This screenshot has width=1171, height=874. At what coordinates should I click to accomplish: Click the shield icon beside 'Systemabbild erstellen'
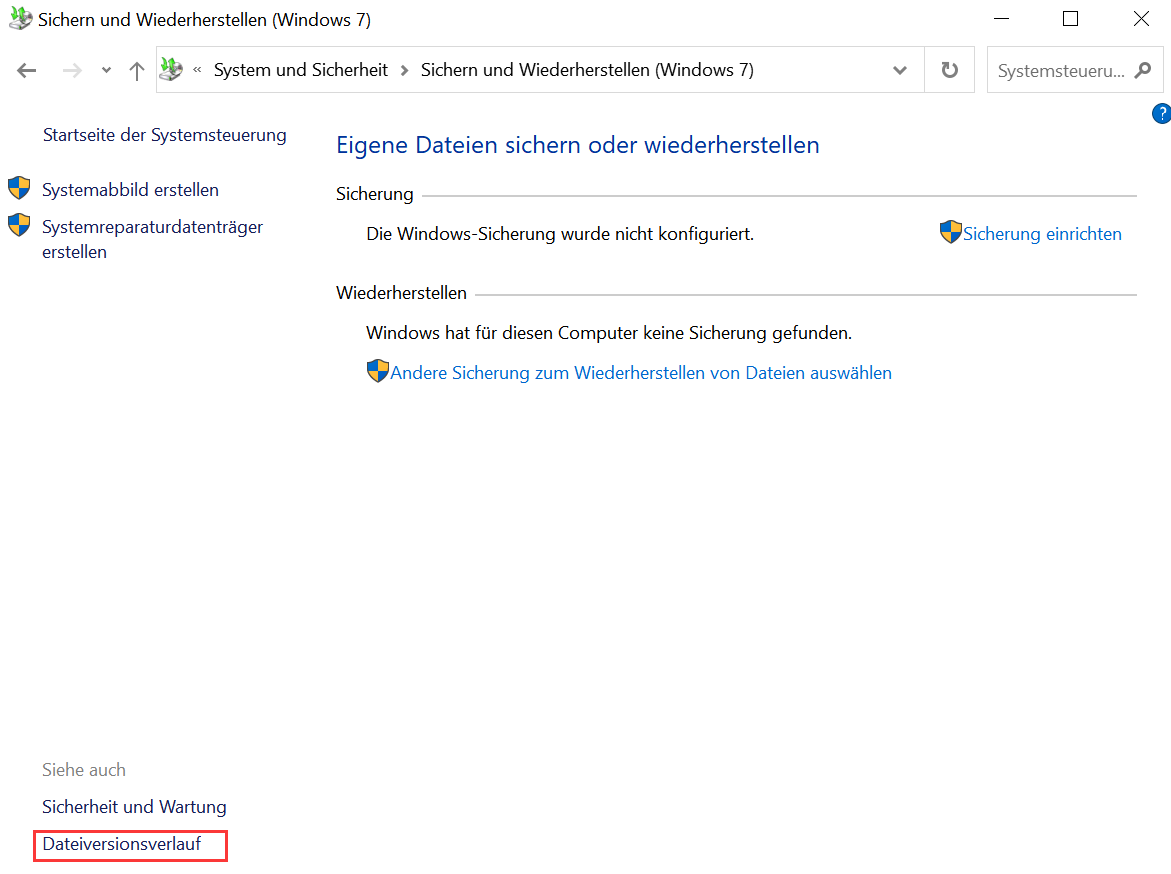tap(19, 187)
